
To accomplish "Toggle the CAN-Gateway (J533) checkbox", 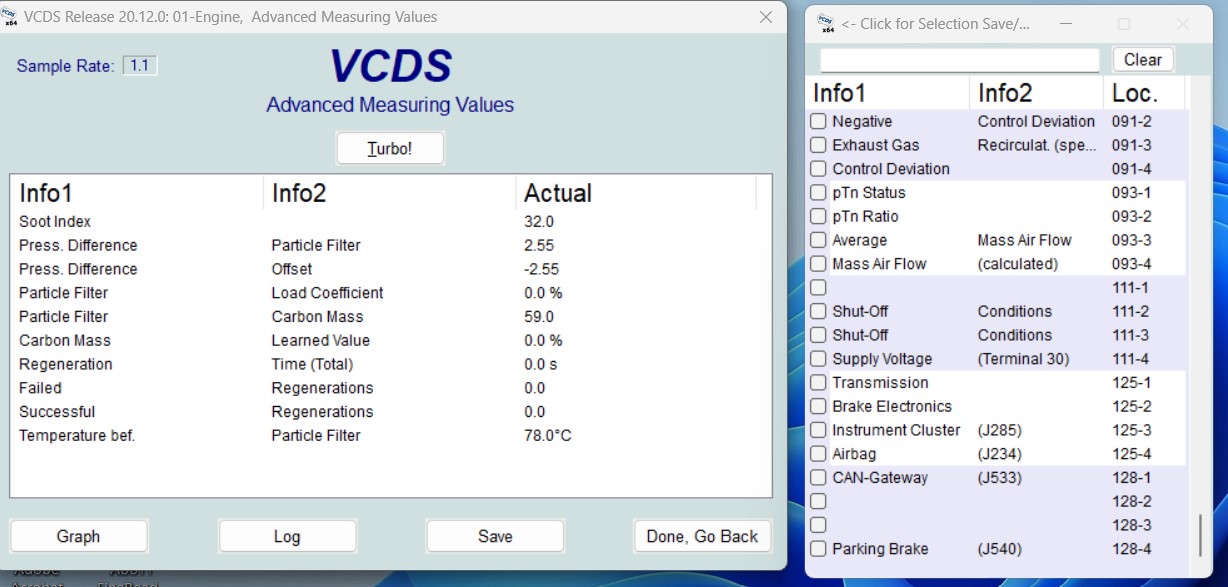I will point(818,478).
